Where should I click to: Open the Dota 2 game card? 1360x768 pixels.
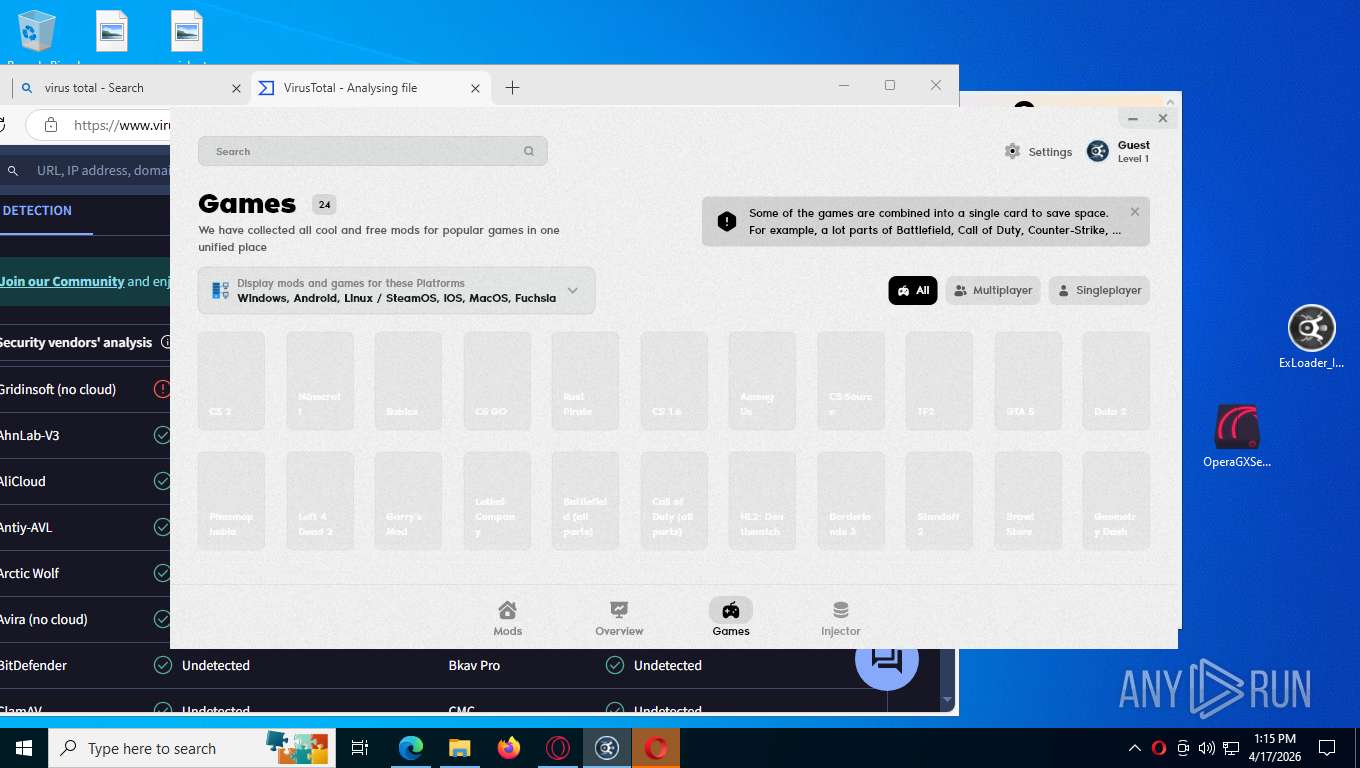pyautogui.click(x=1116, y=381)
